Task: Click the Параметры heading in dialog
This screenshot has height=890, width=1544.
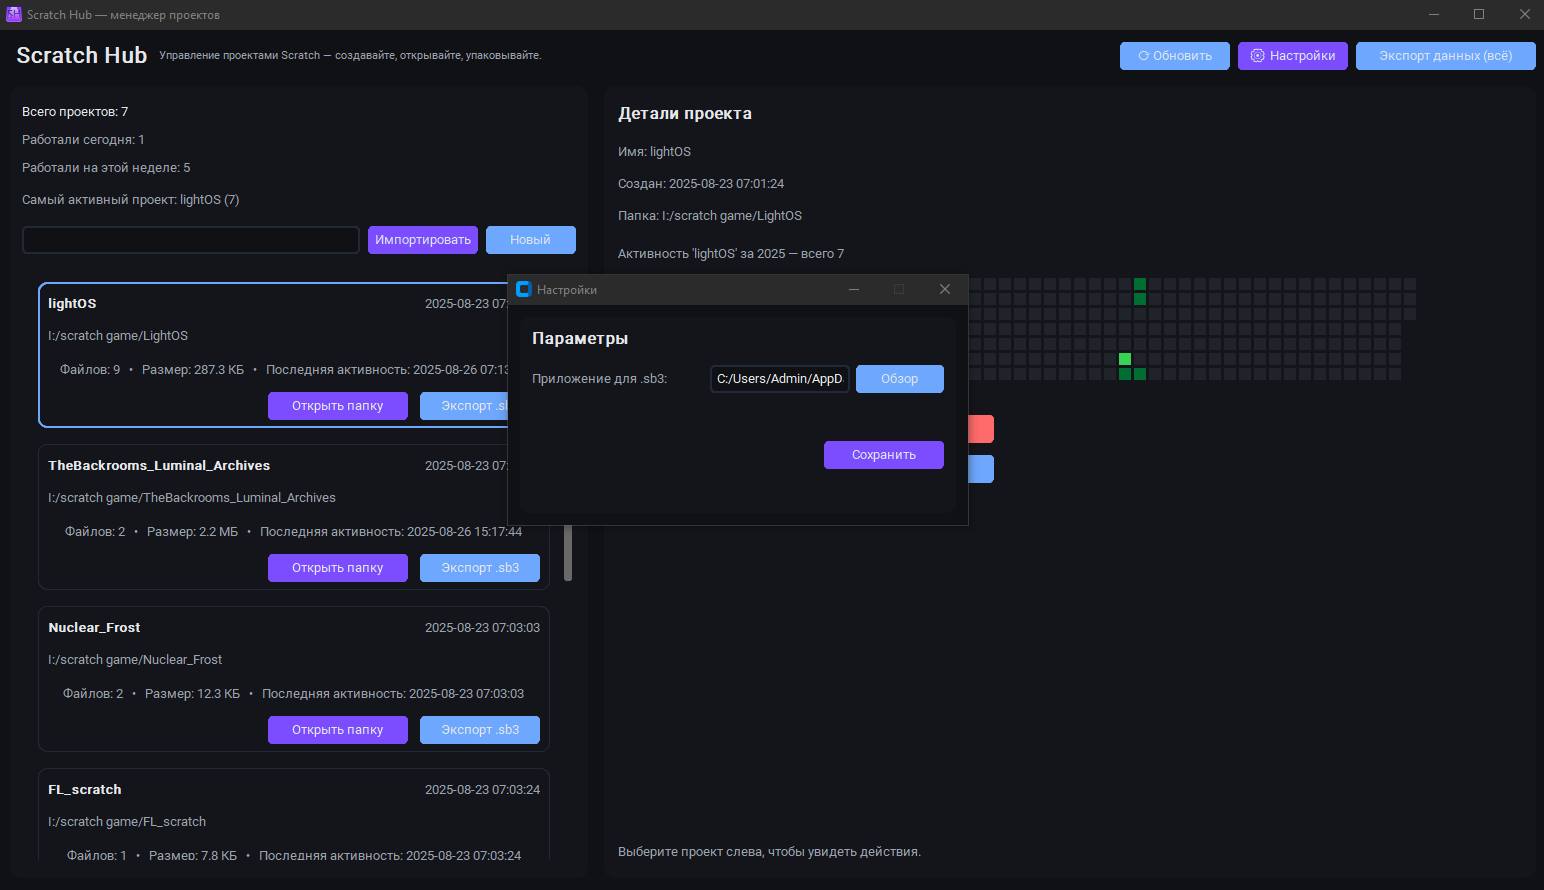Action: (580, 339)
